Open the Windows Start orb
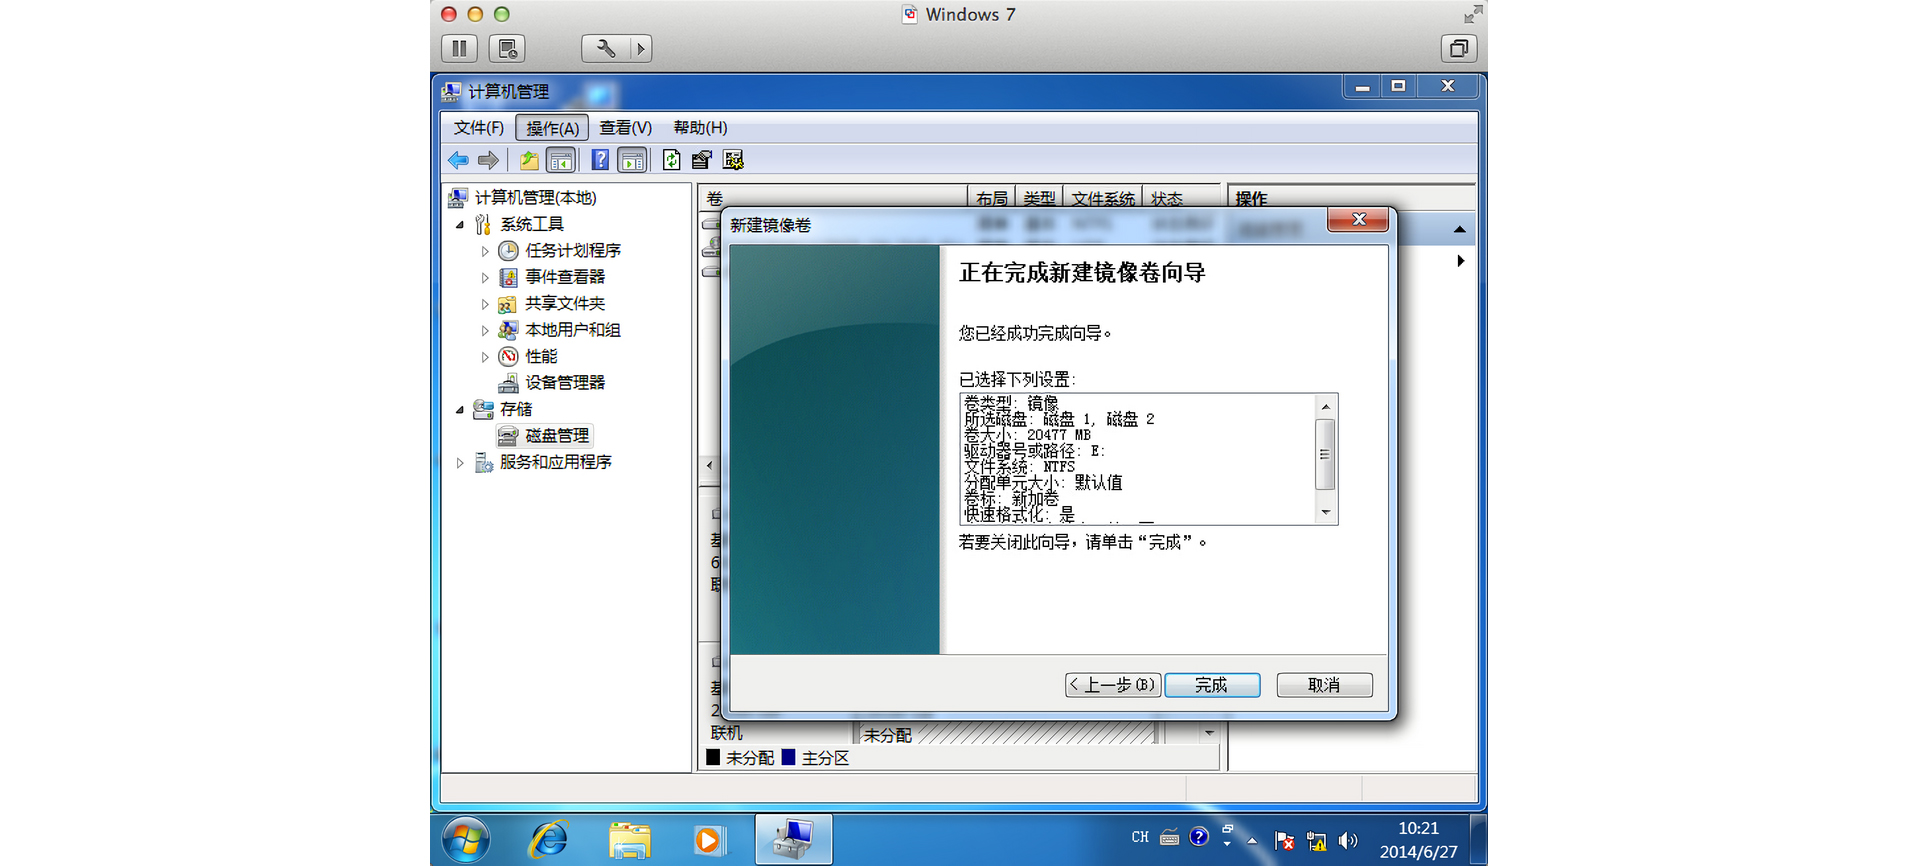This screenshot has height=866, width=1918. 467,839
